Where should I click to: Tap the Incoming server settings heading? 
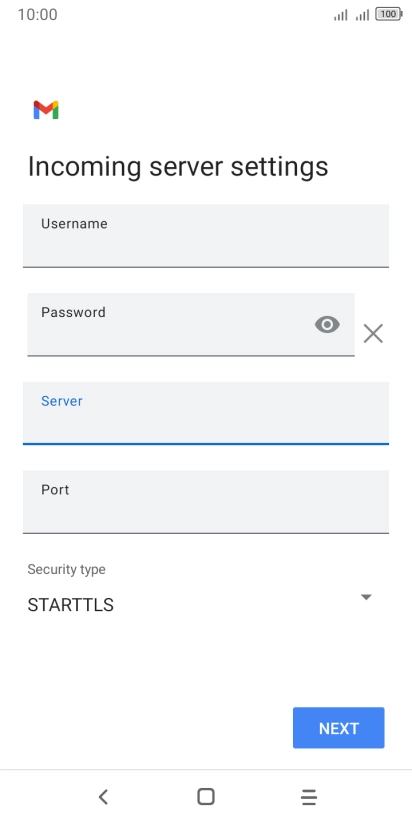[x=178, y=167]
